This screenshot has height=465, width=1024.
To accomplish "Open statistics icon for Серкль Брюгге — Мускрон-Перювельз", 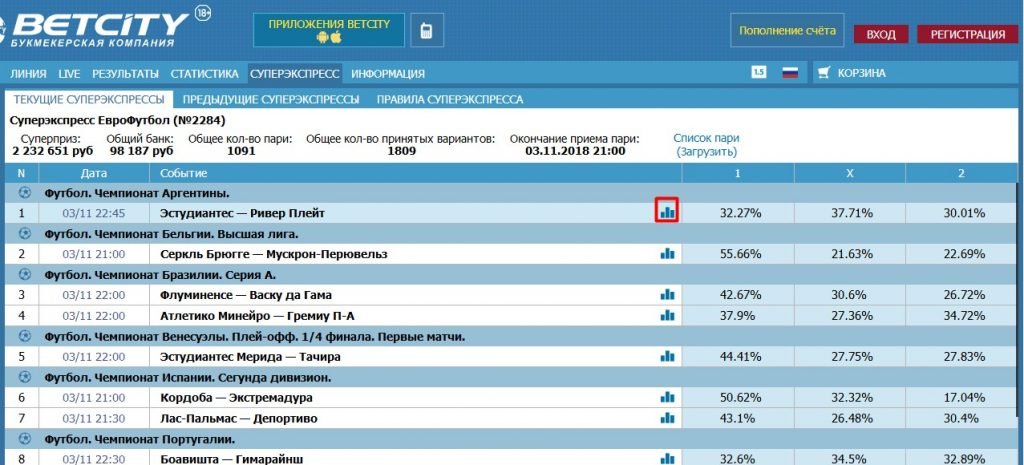I will point(667,253).
